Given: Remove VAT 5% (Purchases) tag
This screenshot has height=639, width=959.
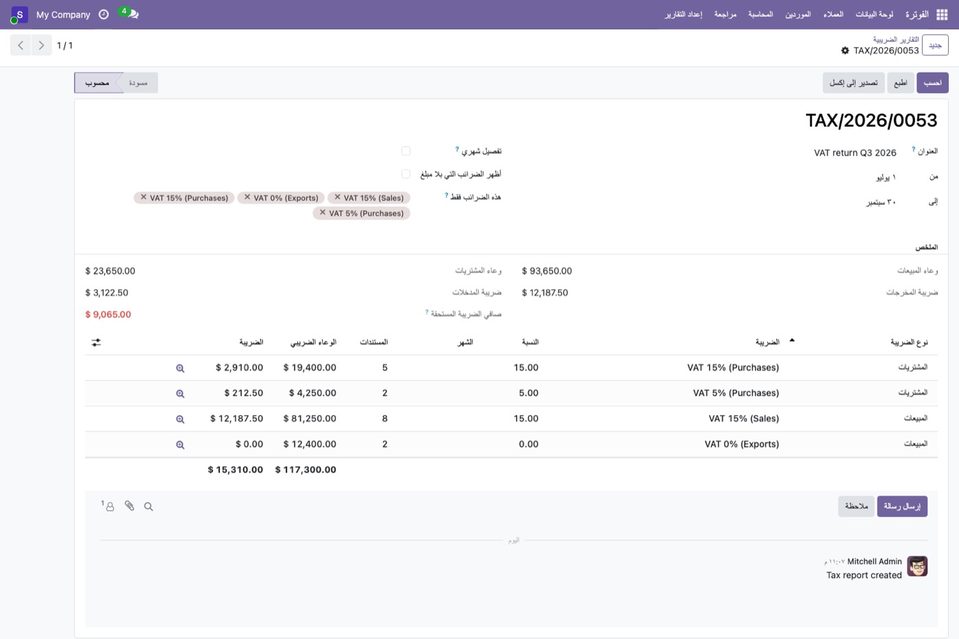Looking at the screenshot, I should (322, 213).
